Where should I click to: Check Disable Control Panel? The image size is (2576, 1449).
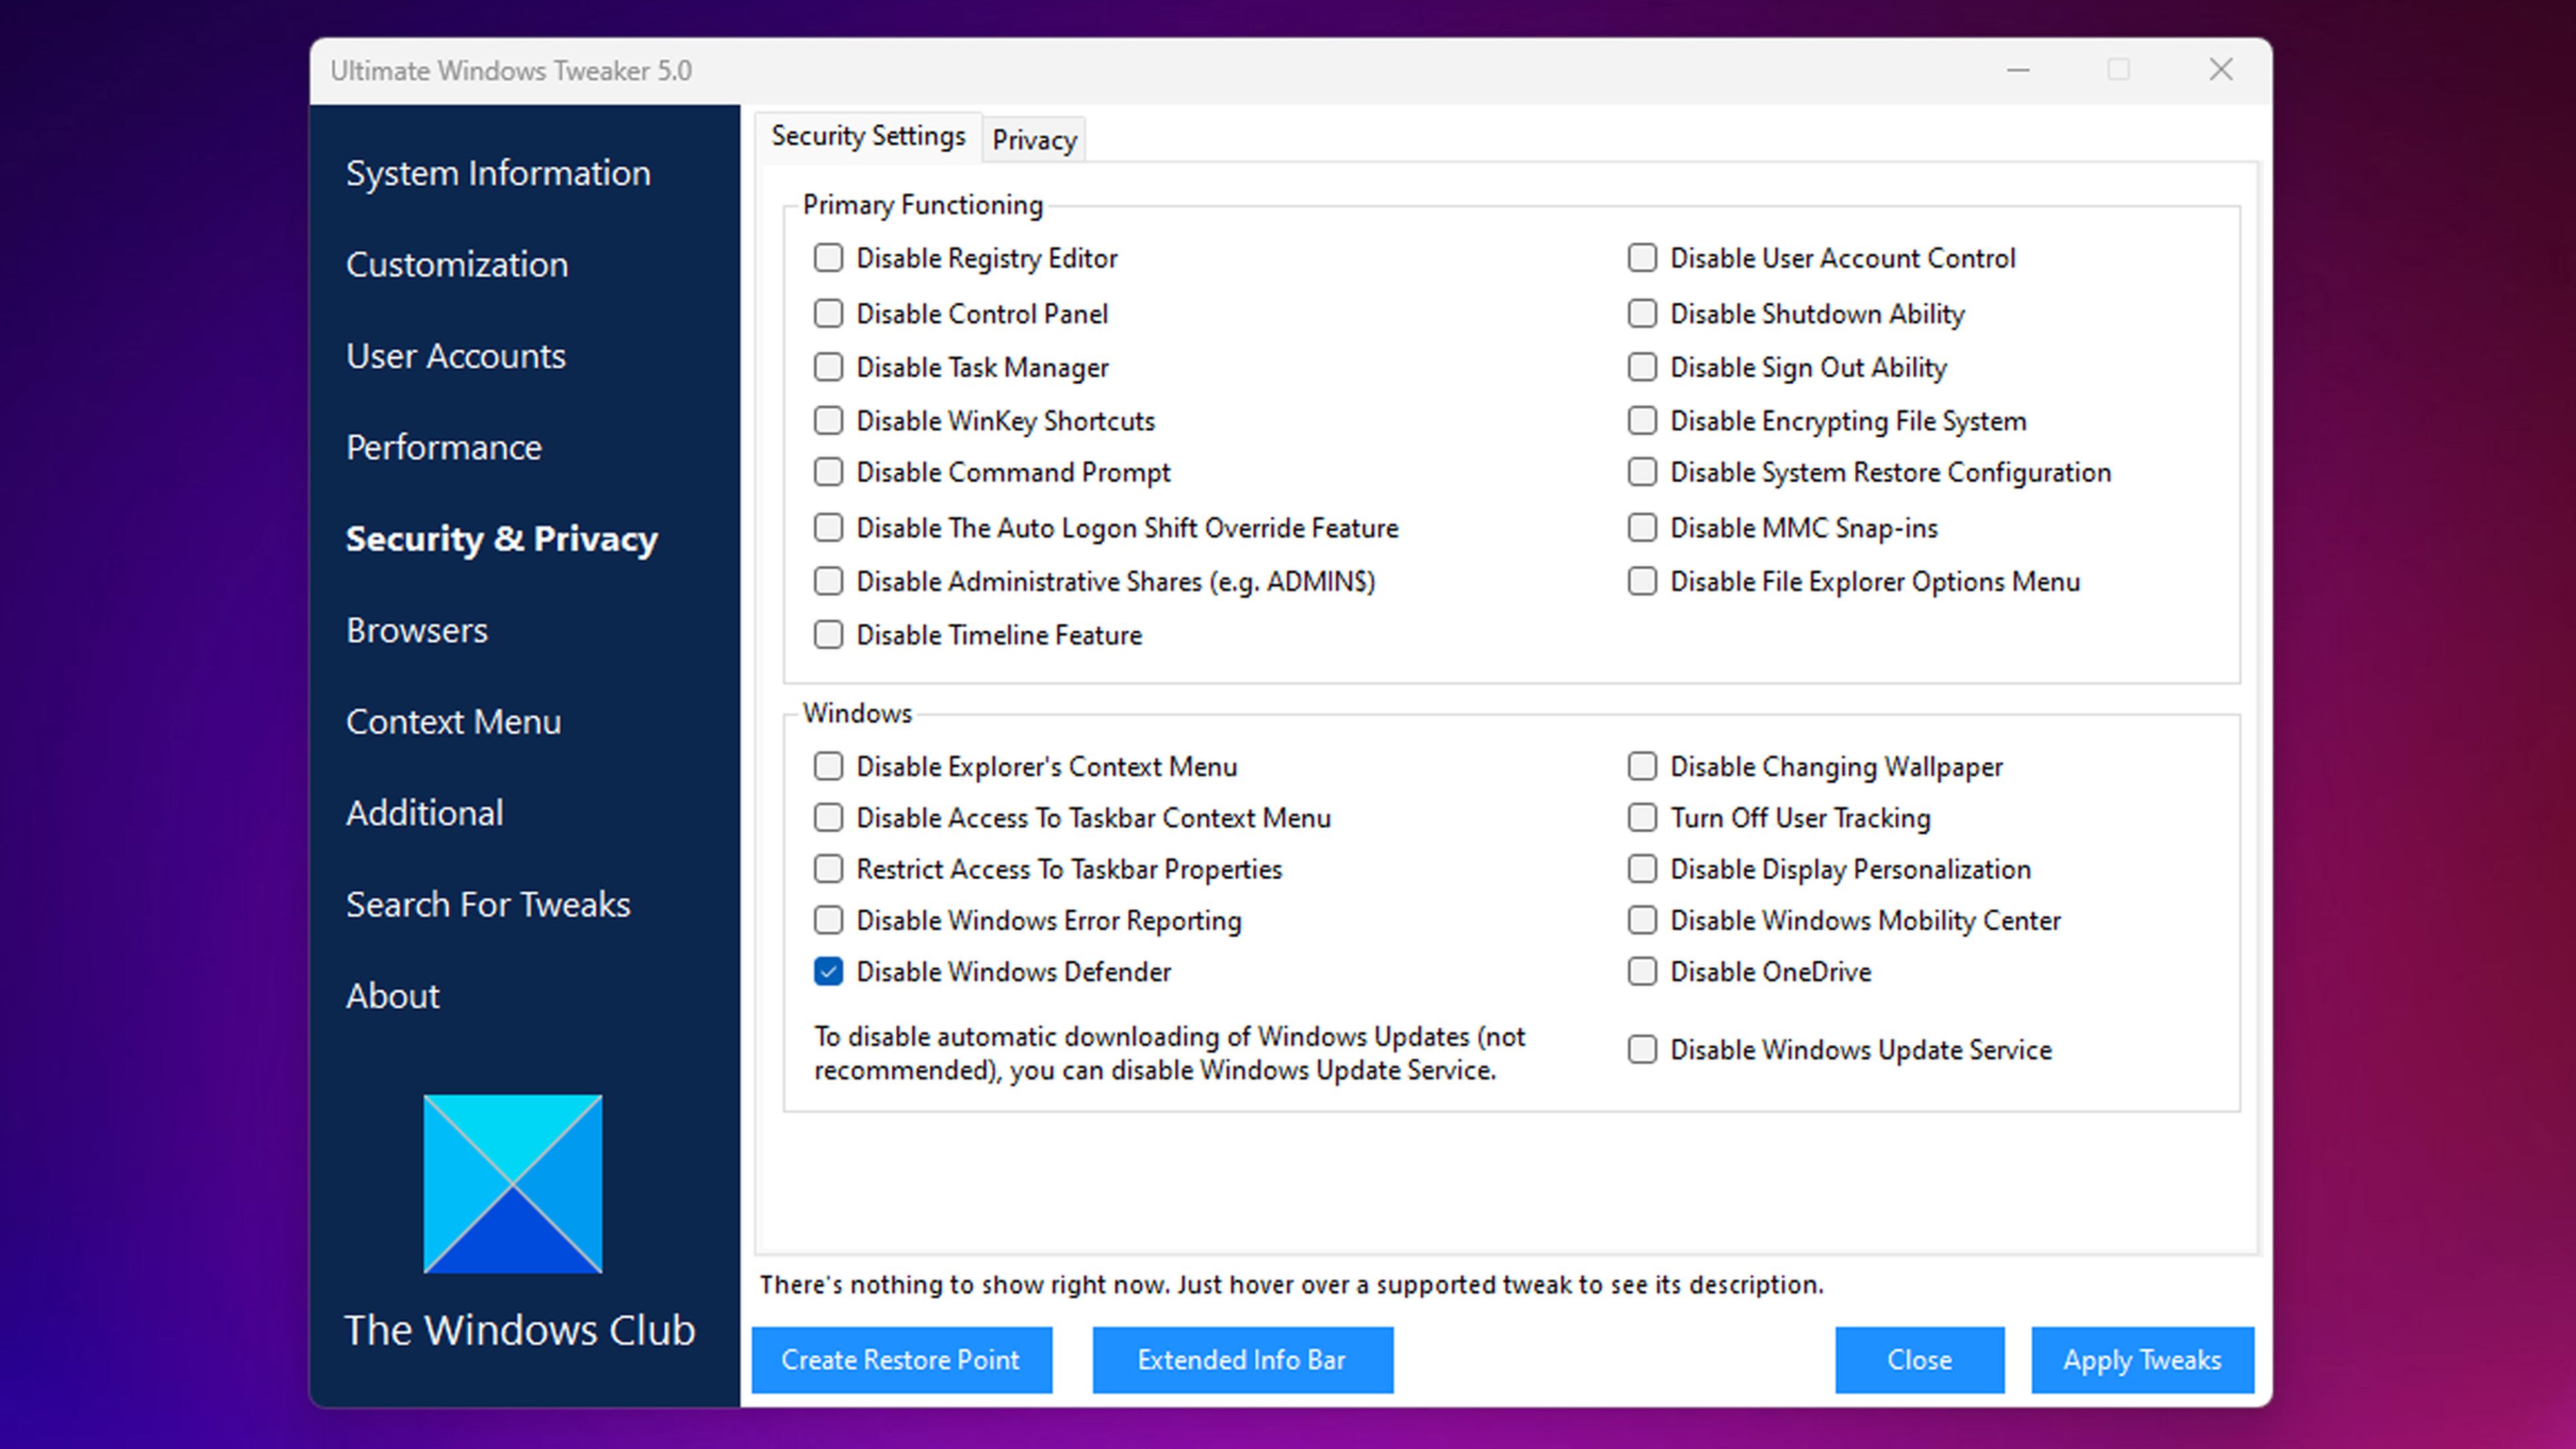[x=828, y=314]
